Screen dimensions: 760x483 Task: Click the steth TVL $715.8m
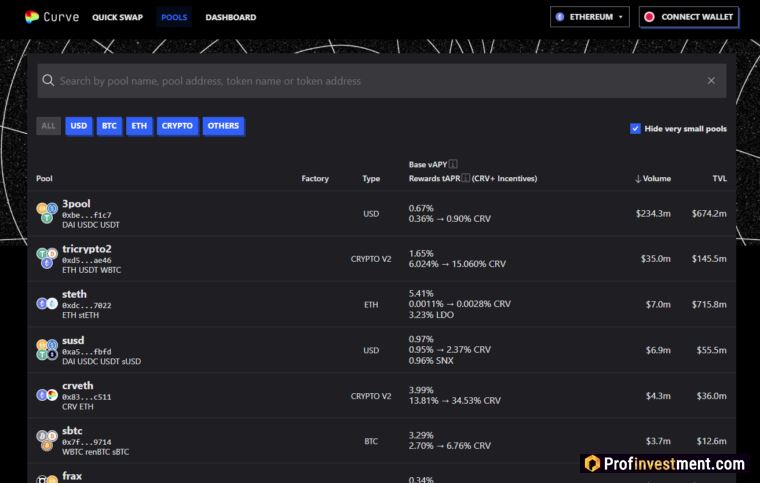click(709, 304)
